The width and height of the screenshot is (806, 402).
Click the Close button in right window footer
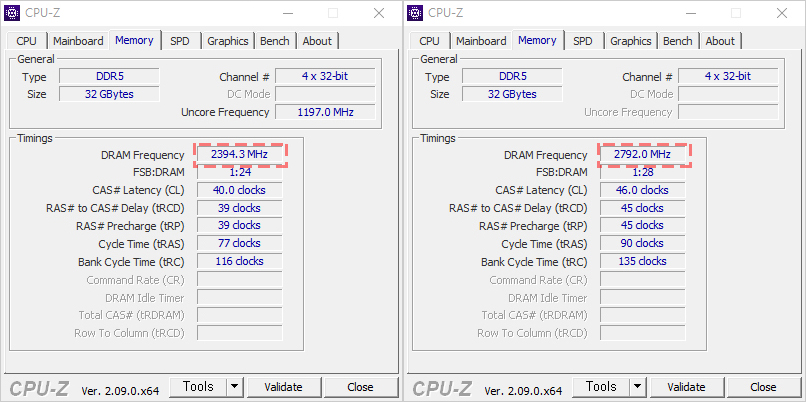[763, 387]
